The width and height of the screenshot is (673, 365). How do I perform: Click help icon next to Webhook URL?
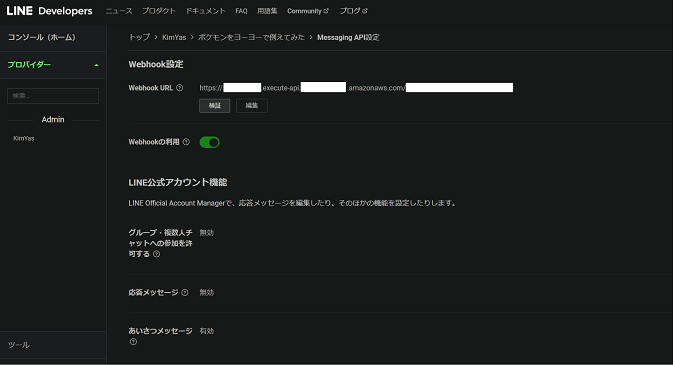click(179, 88)
